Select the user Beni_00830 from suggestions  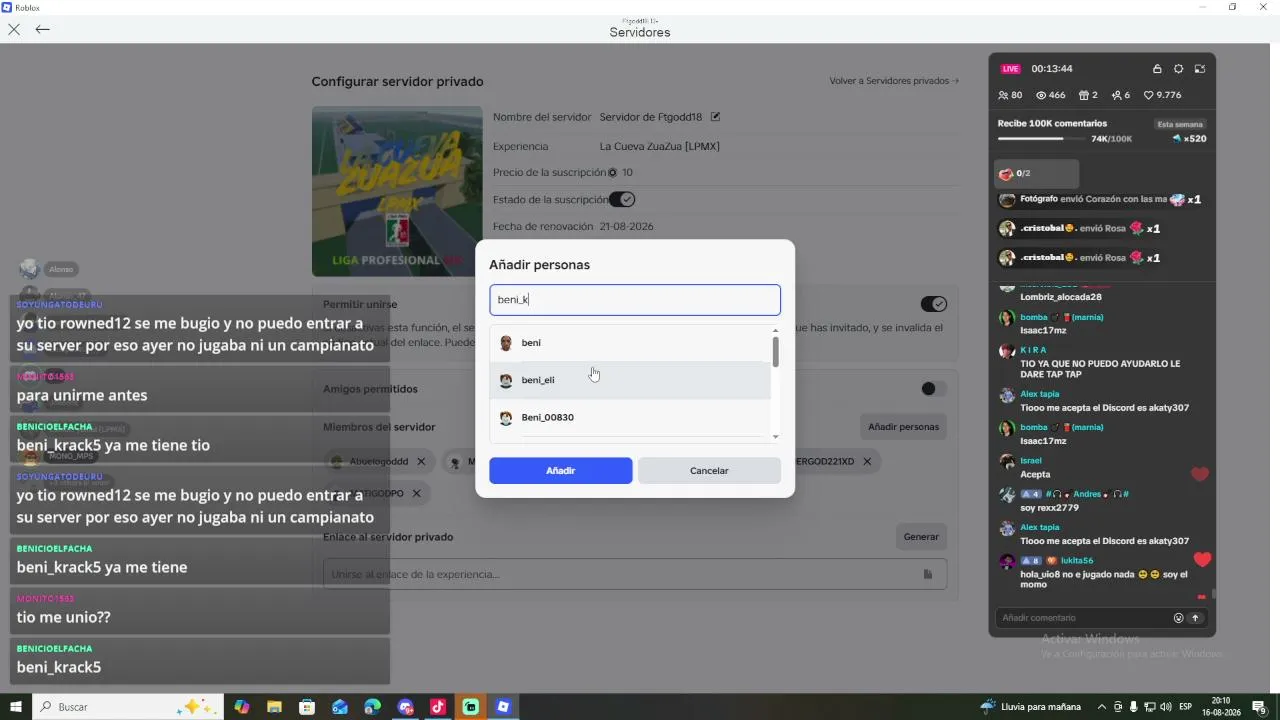630,418
